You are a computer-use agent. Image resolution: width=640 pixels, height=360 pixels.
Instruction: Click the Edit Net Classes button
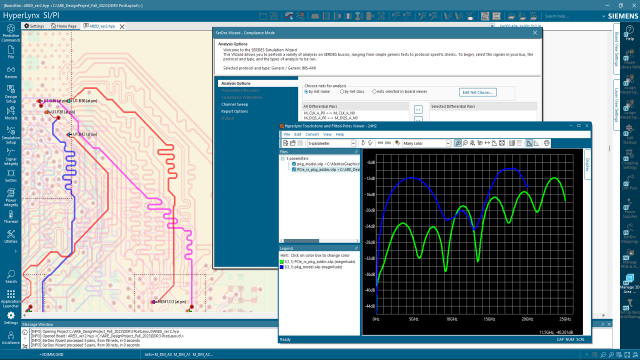click(x=478, y=92)
